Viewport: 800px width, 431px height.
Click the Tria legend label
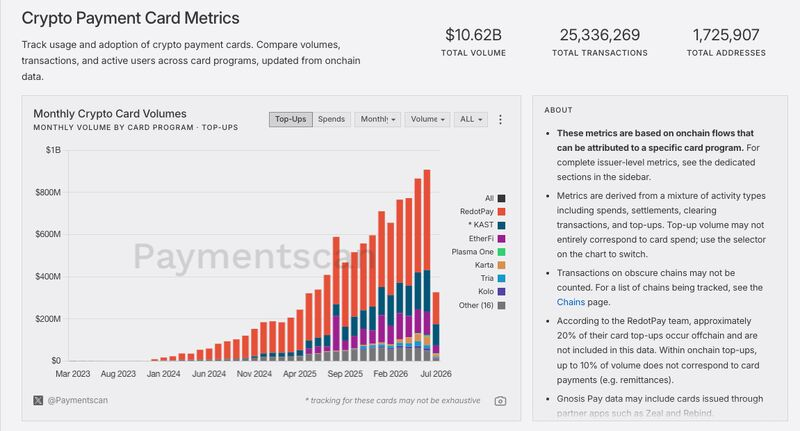pyautogui.click(x=487, y=278)
